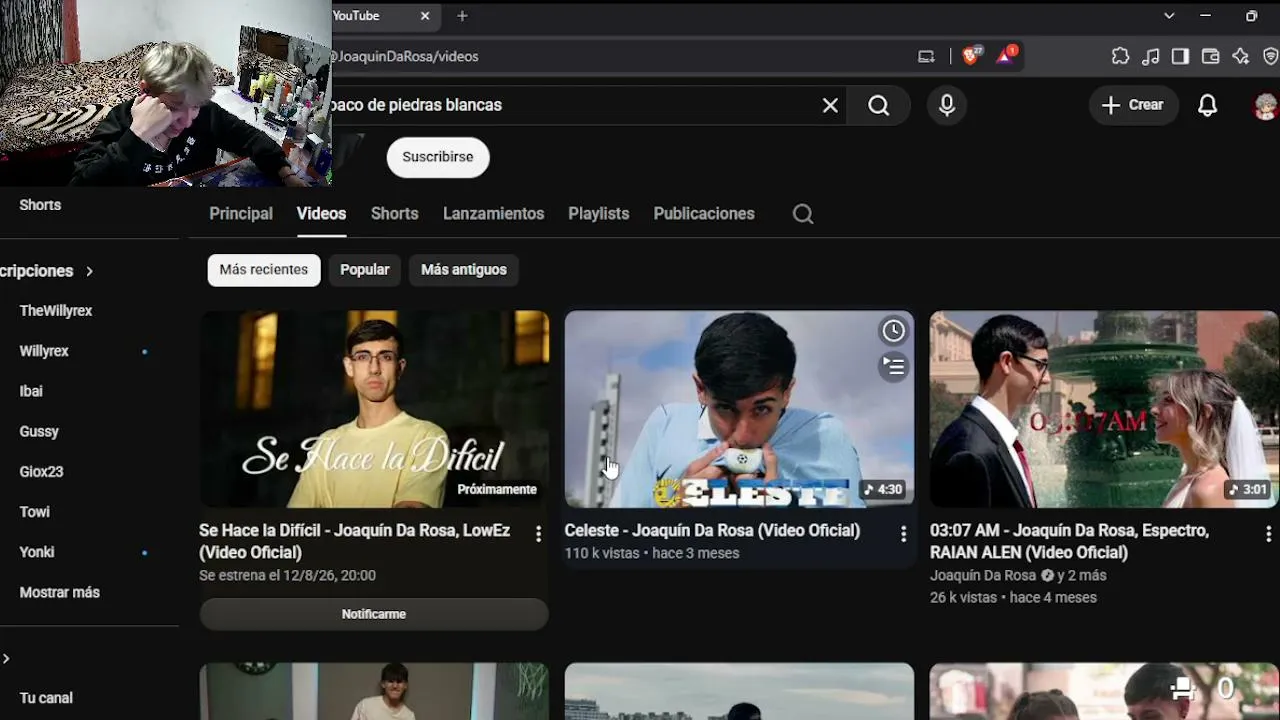Open the account avatar menu
Image resolution: width=1280 pixels, height=720 pixels.
tap(1266, 105)
